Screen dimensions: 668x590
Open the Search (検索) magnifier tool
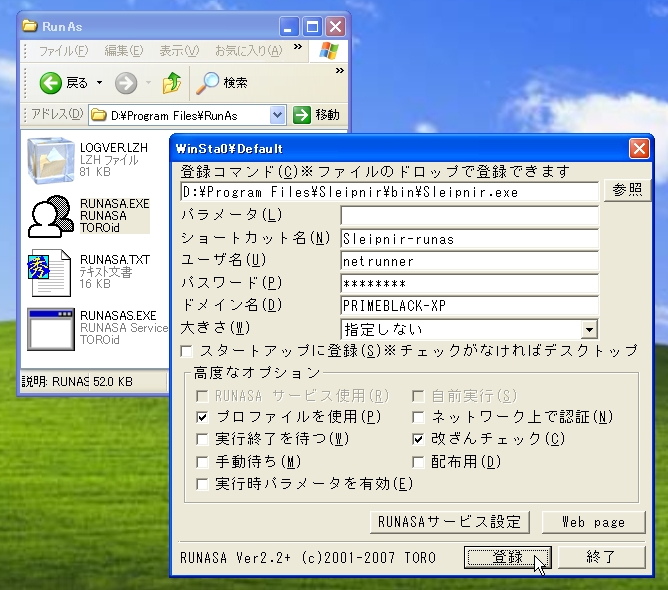click(x=209, y=82)
